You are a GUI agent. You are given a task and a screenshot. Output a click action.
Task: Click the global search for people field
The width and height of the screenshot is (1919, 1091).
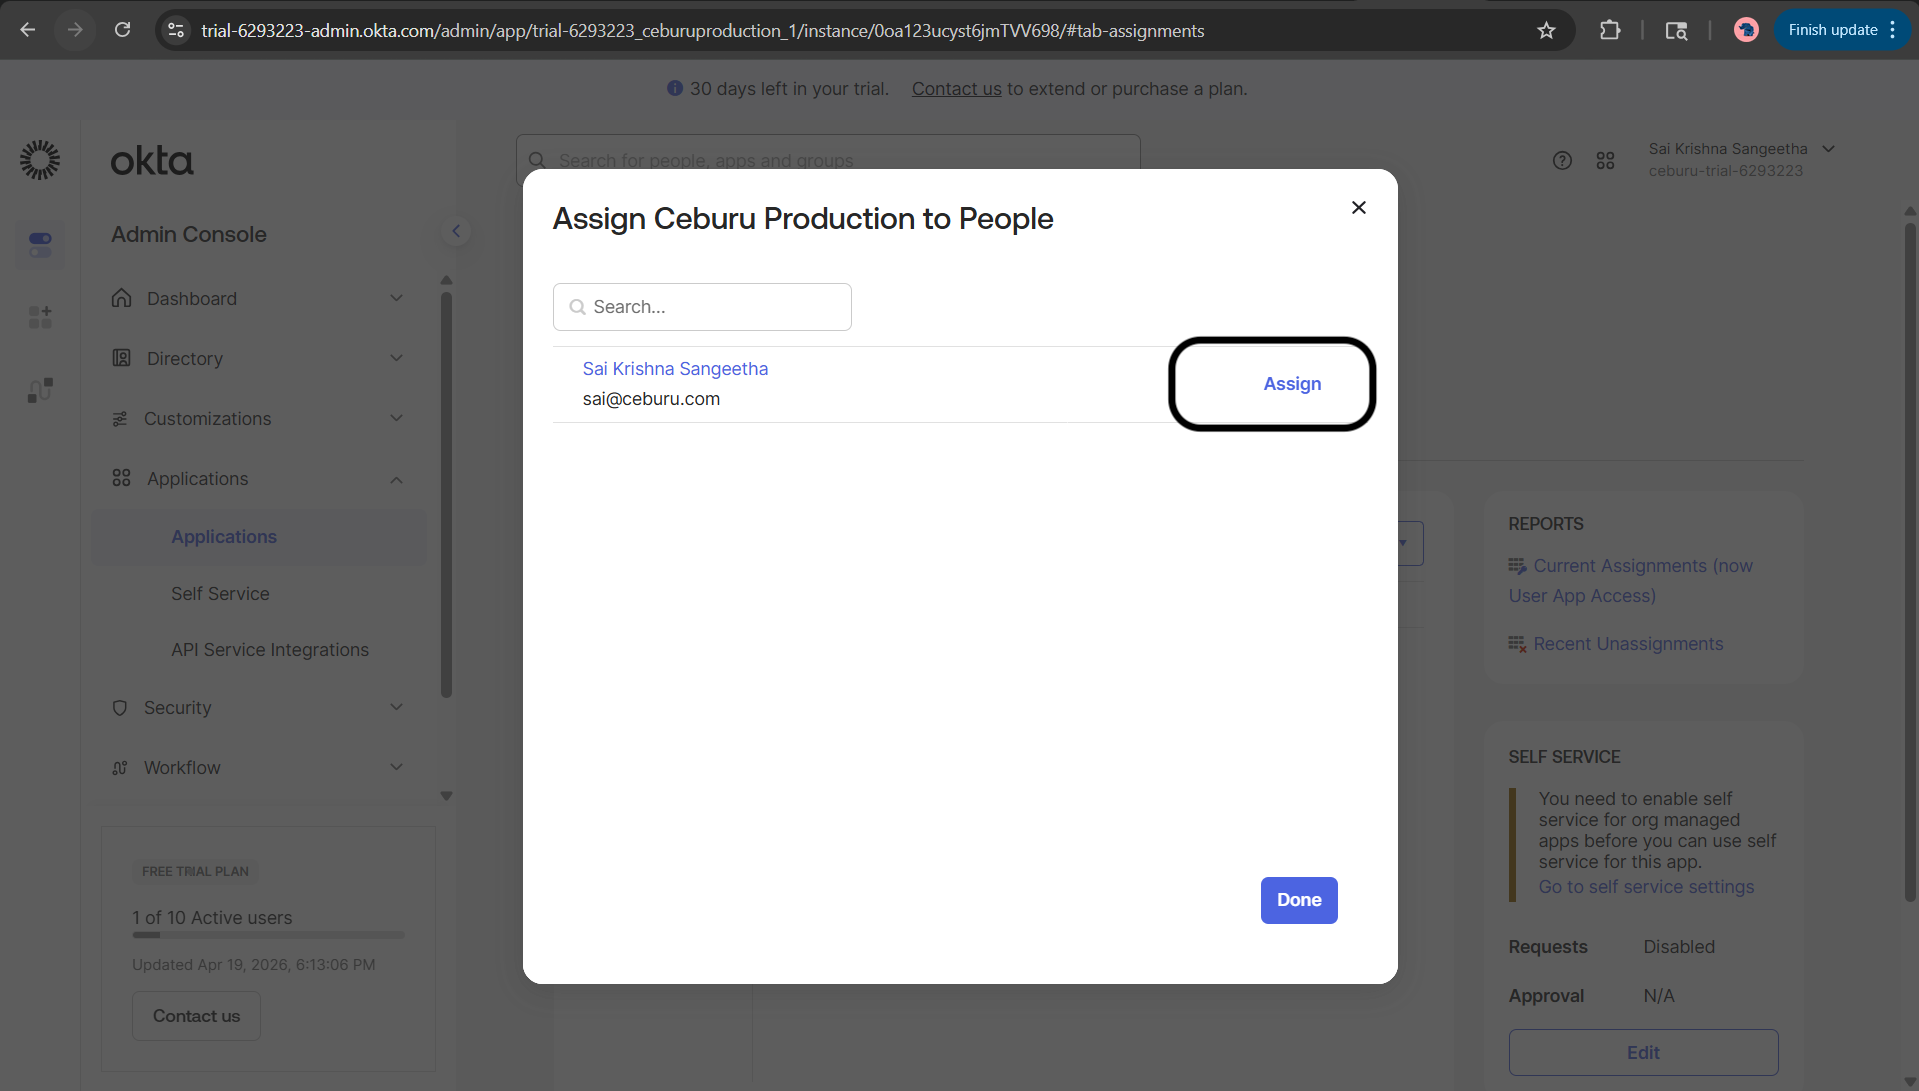pos(828,160)
